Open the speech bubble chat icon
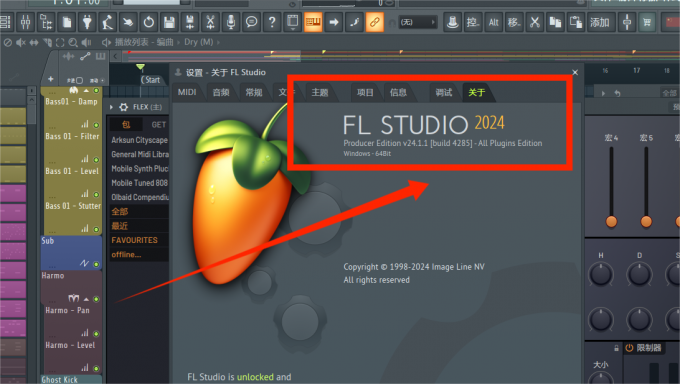Viewport: 680px width, 384px height. (251, 22)
